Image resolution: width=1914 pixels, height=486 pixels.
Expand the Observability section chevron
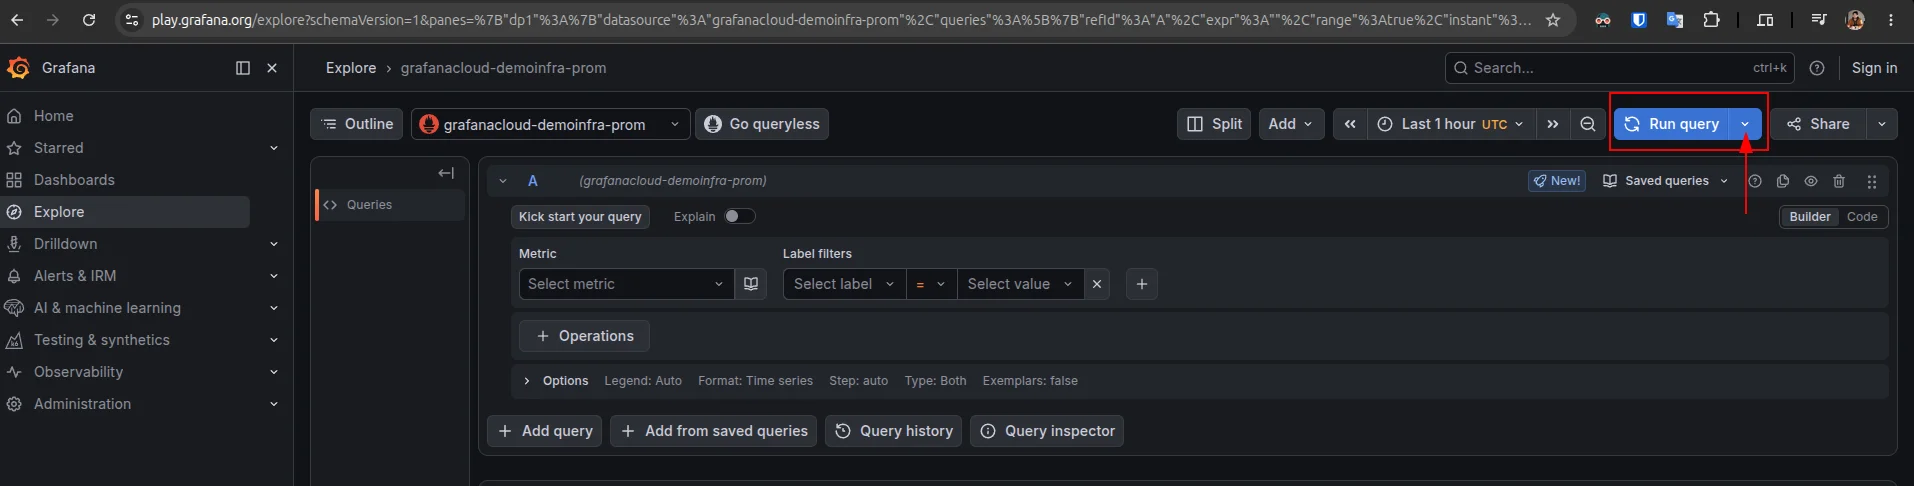click(274, 372)
